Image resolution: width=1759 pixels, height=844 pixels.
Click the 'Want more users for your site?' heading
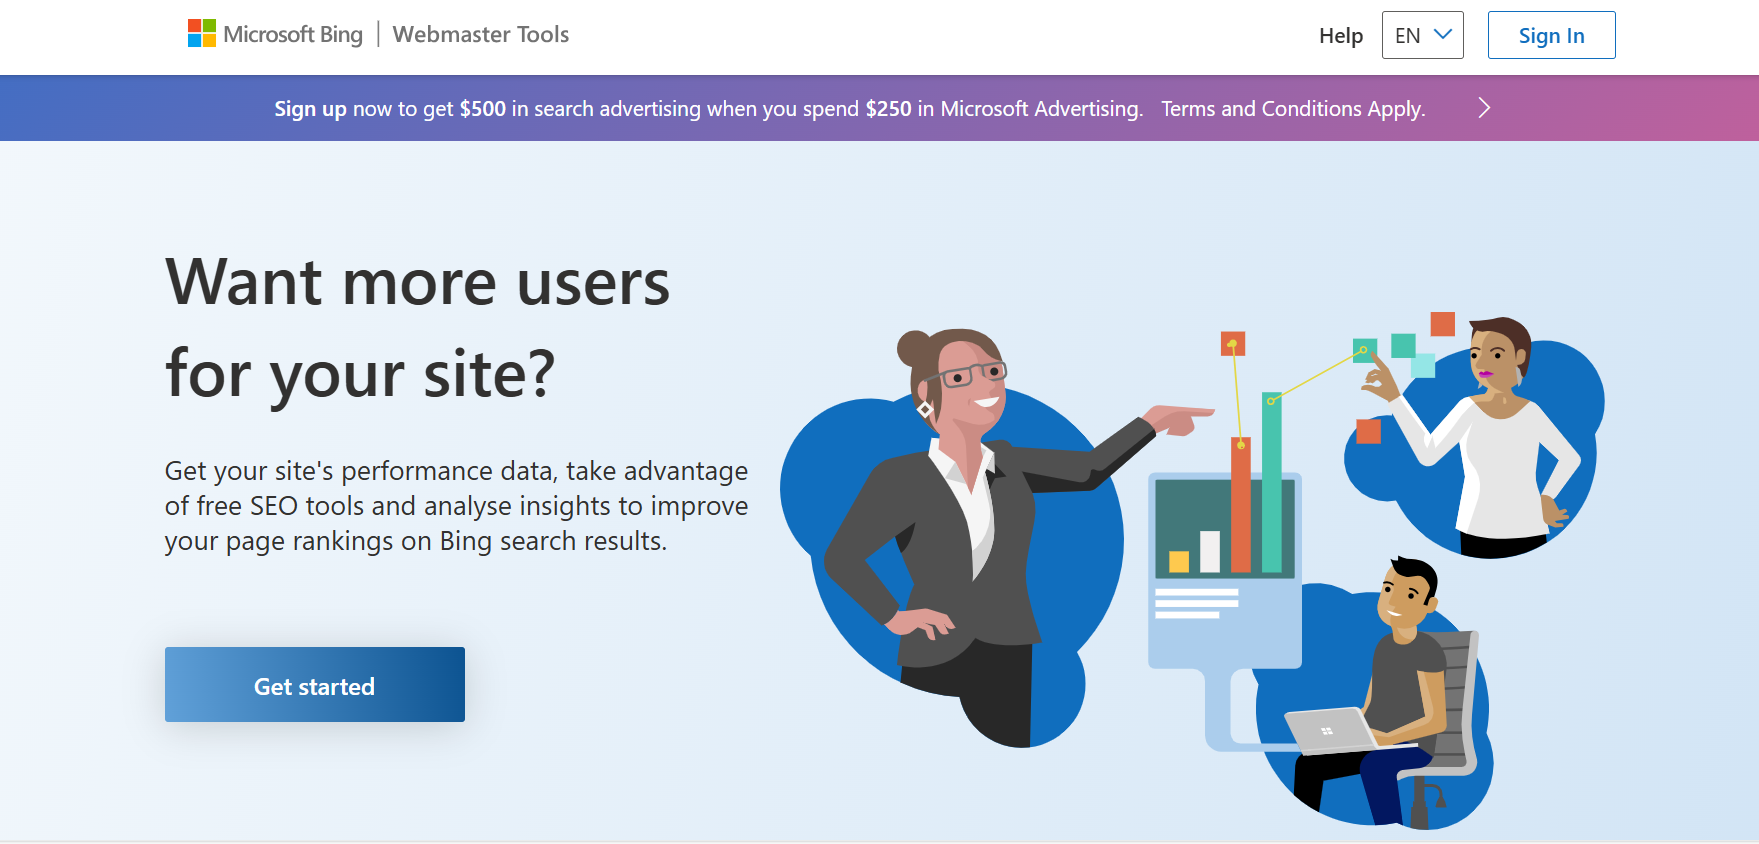click(x=418, y=327)
